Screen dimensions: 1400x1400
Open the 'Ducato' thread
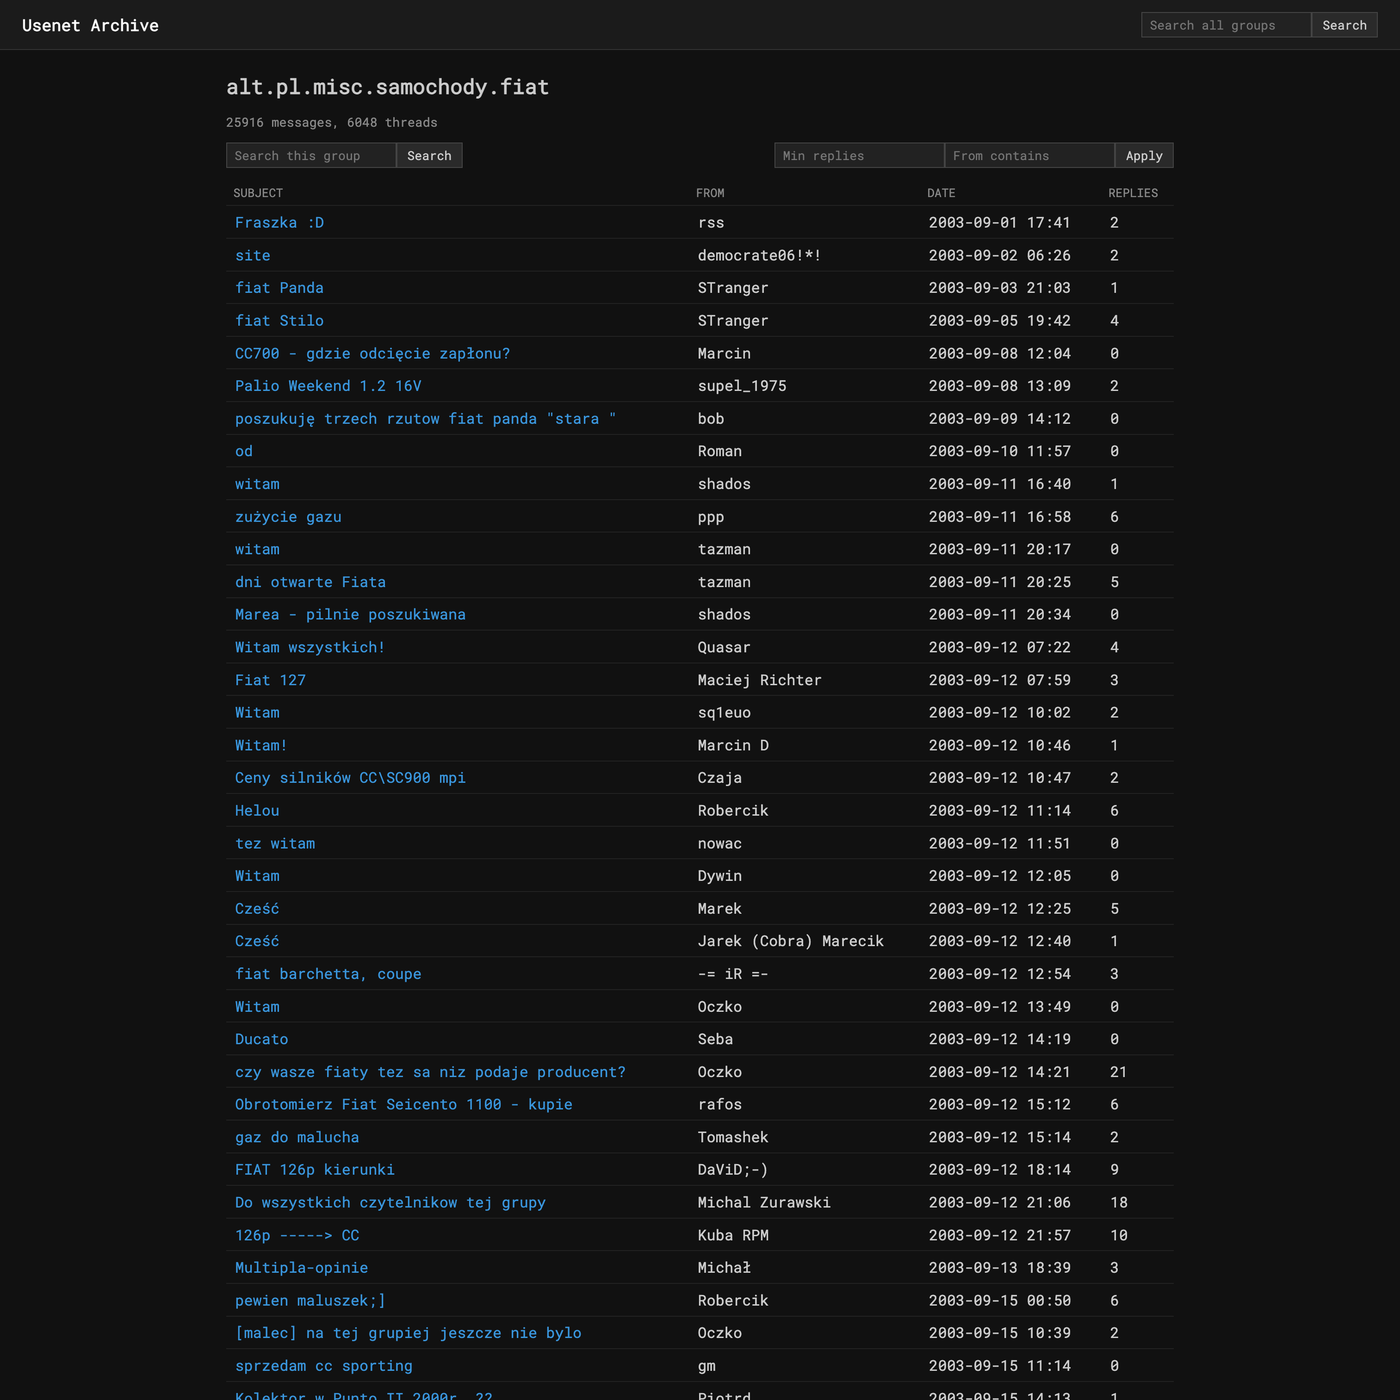(x=261, y=1039)
